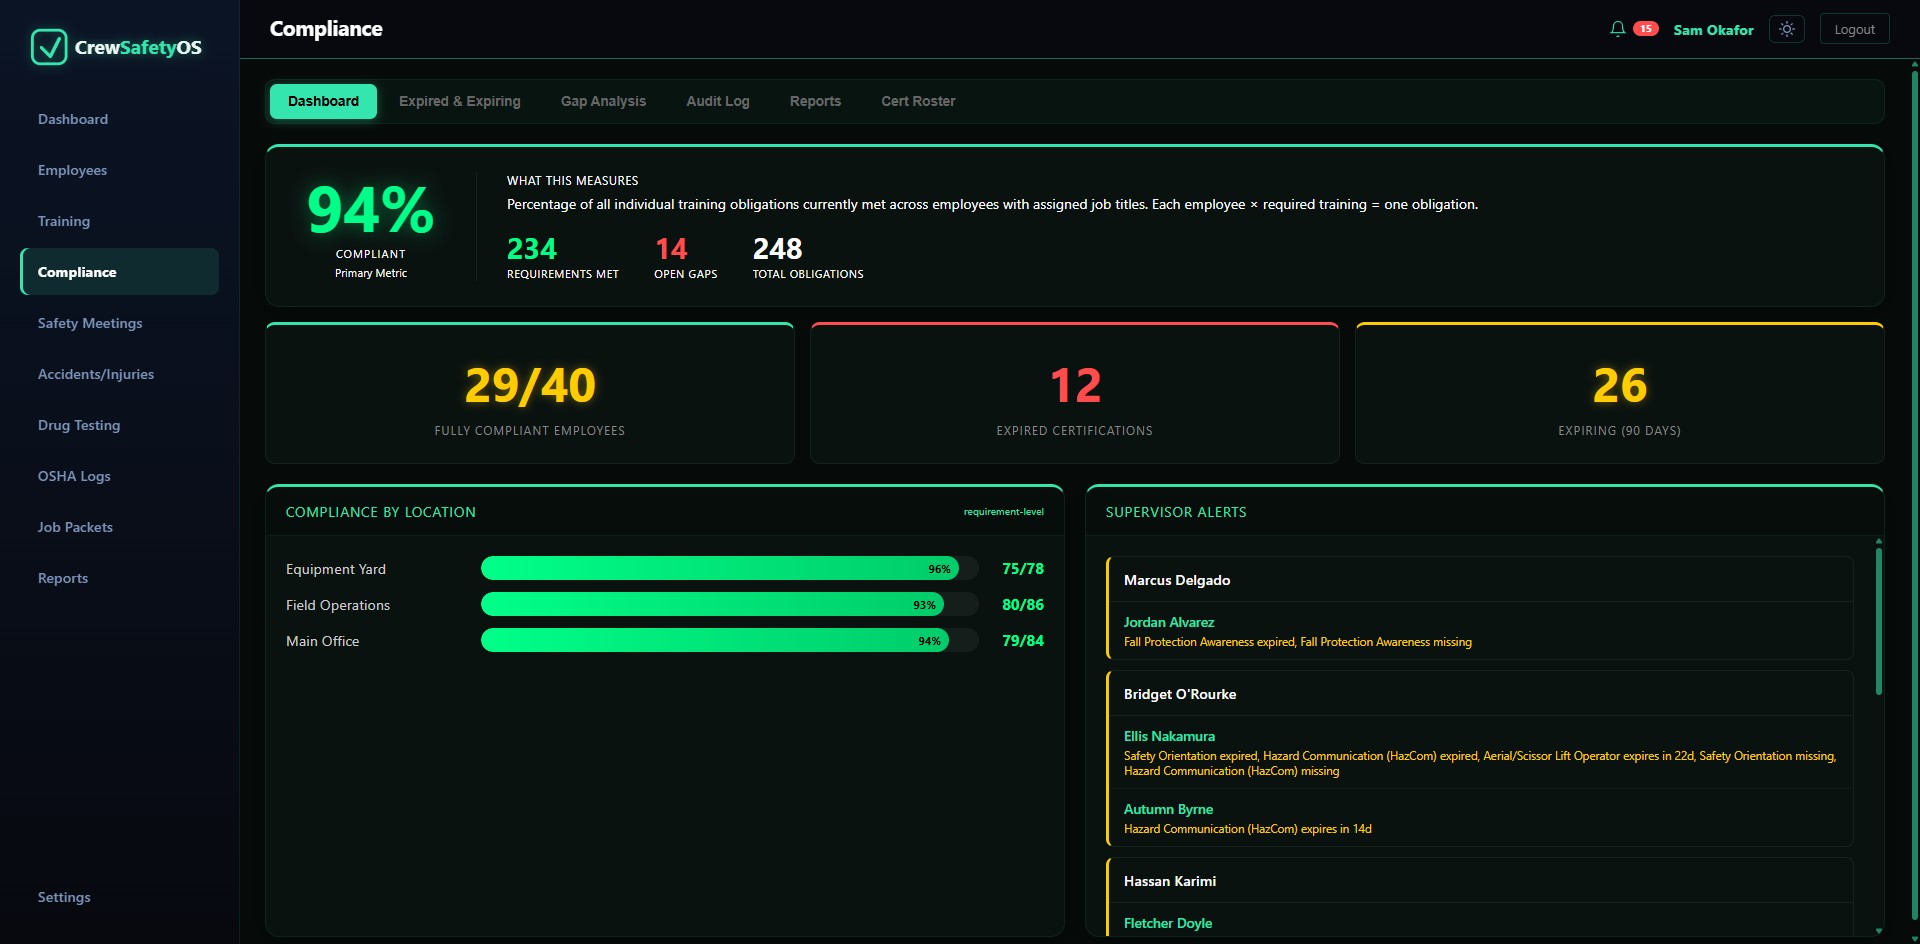Click Jordan Alvarez Fall Protection Awareness alert text
The image size is (1920, 944).
pos(1298,642)
